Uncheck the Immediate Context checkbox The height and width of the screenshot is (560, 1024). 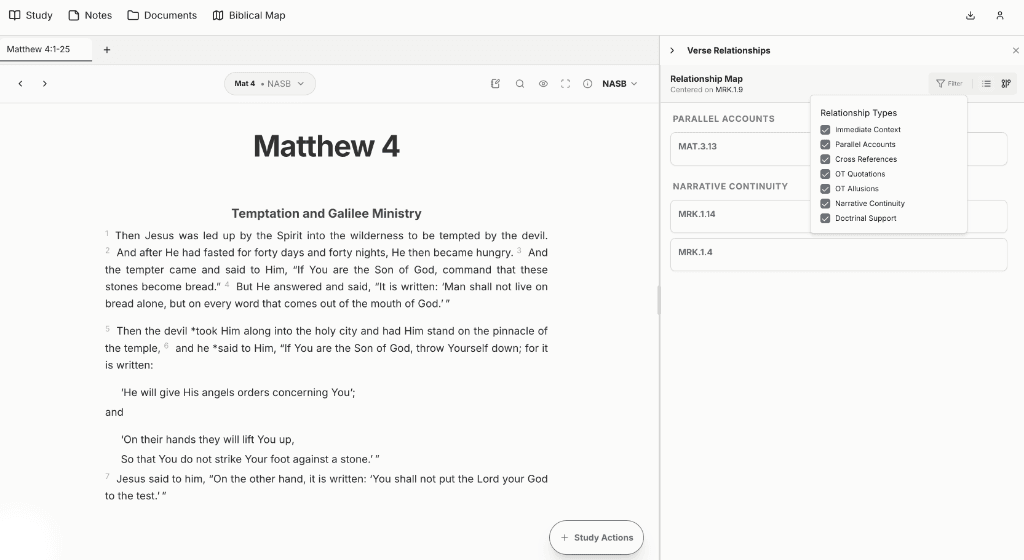coord(825,130)
